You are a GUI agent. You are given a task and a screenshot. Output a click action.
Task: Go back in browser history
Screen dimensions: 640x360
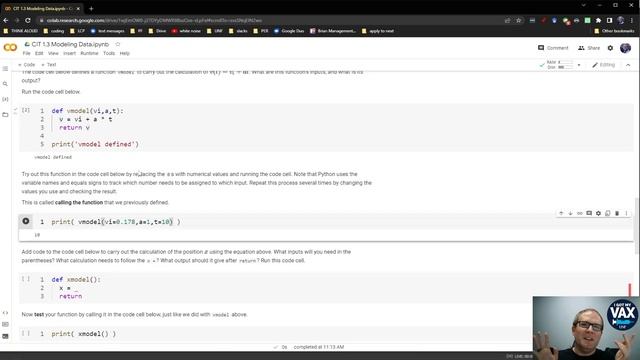(6, 20)
